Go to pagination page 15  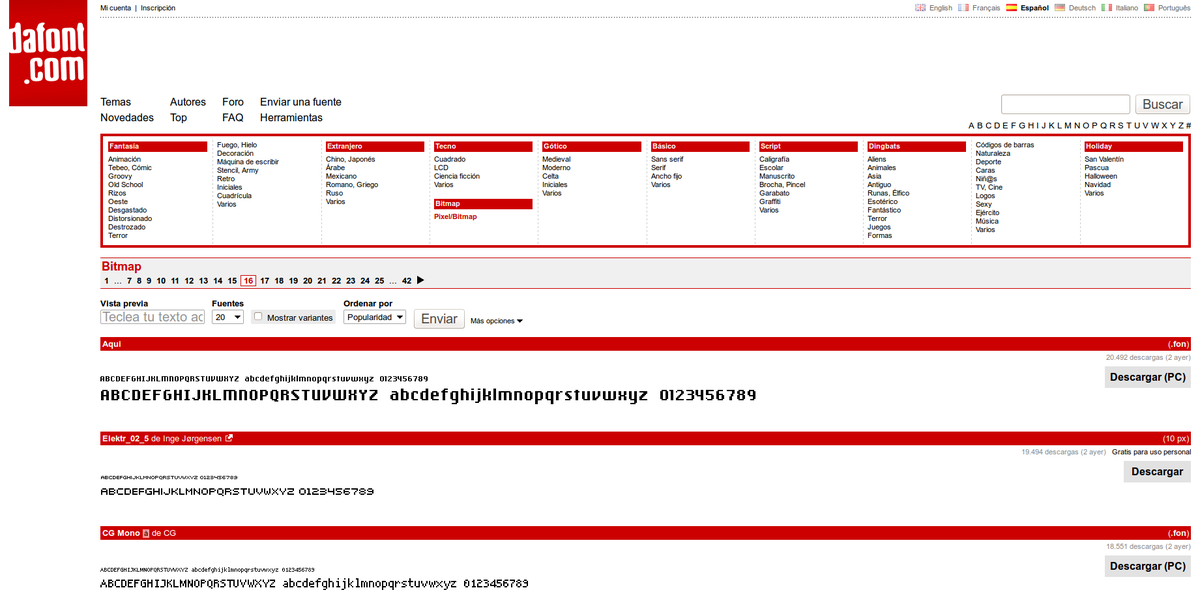(232, 281)
